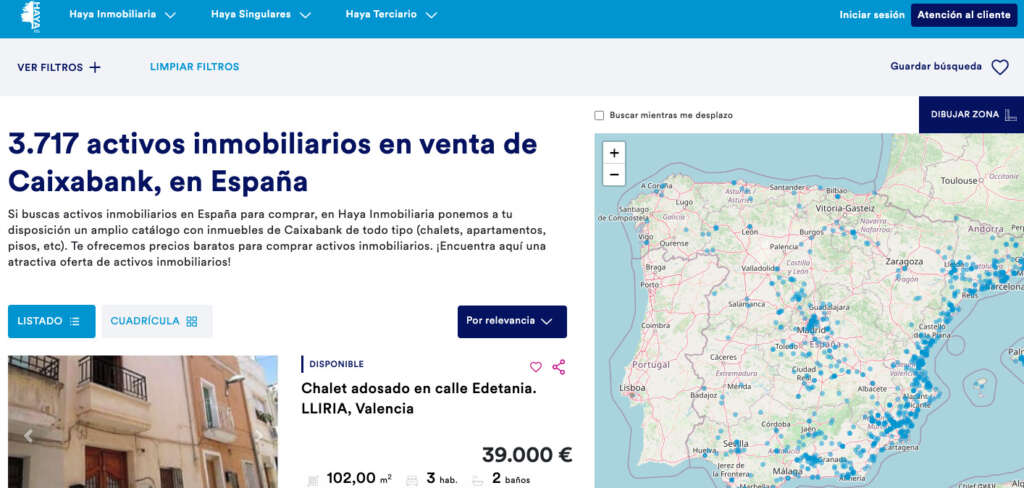Favorite the Edetania chalet listing heart

[x=536, y=367]
